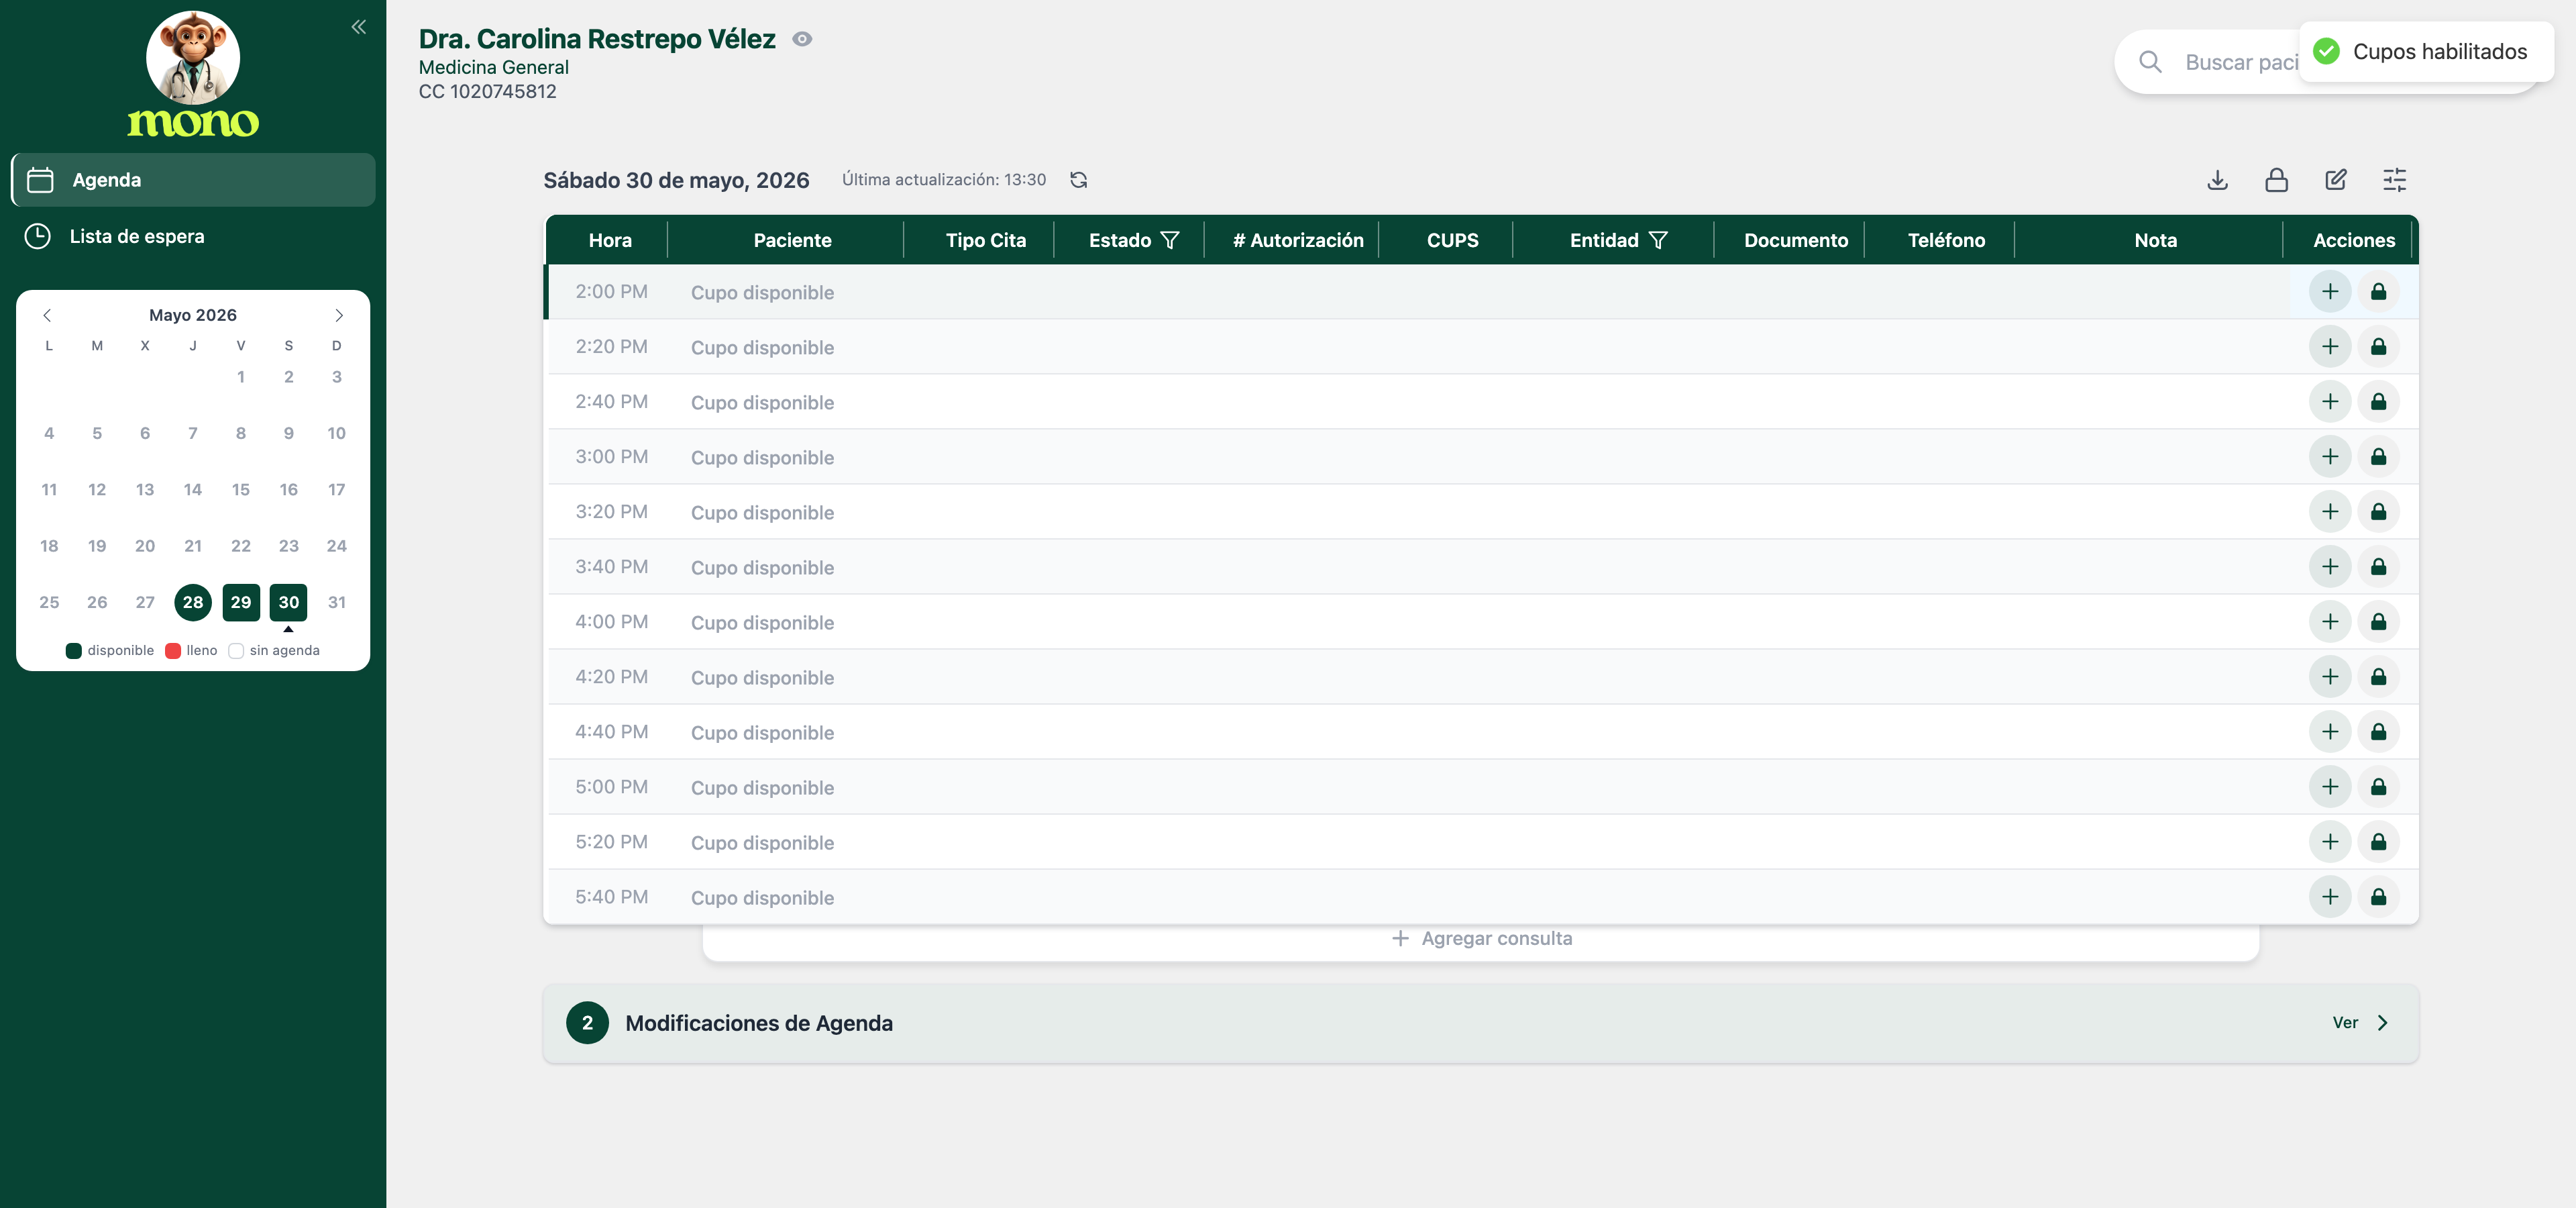Click the Cupos habilitados notification toast
The image size is (2576, 1208).
[x=2426, y=52]
